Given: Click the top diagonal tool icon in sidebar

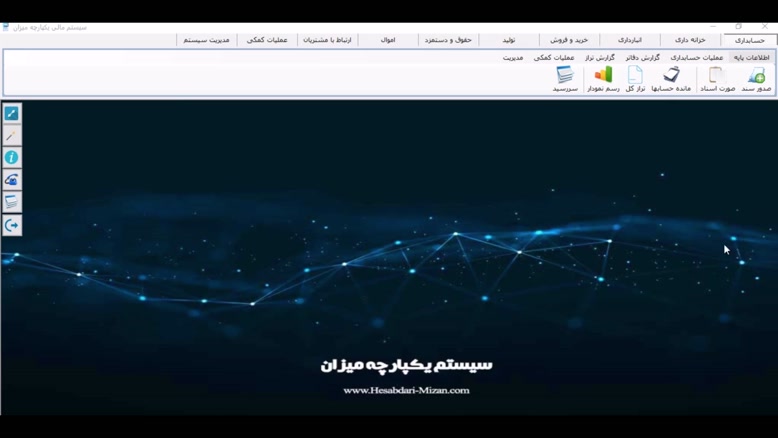Looking at the screenshot, I should (12, 114).
